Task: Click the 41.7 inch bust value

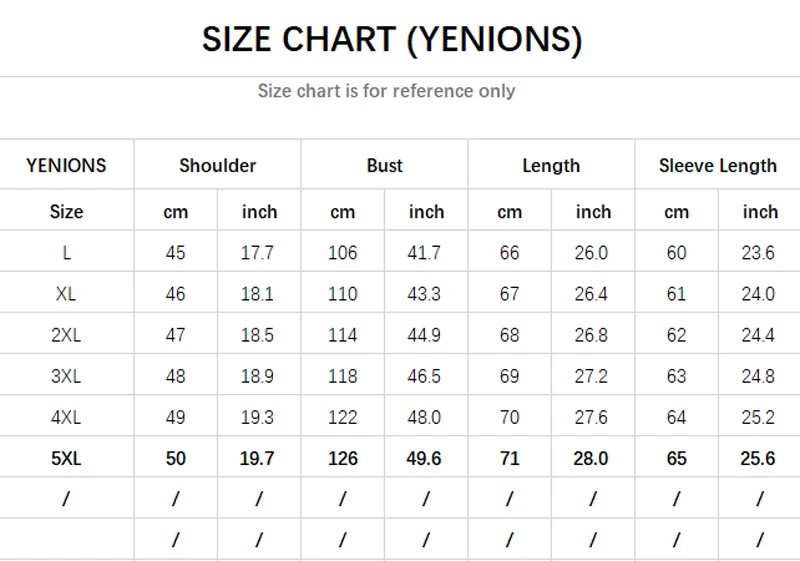Action: click(425, 253)
